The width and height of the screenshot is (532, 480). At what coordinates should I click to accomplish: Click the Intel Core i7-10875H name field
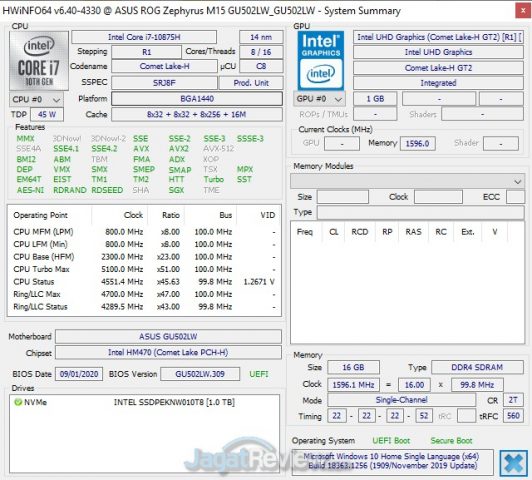(144, 37)
